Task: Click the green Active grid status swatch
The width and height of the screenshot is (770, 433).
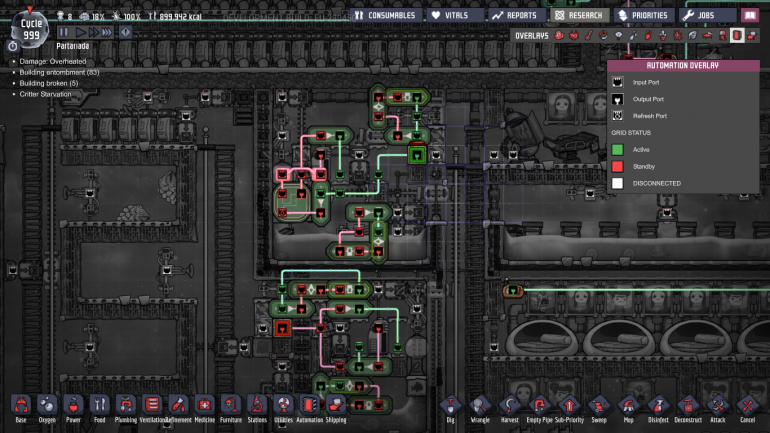Action: pos(617,149)
